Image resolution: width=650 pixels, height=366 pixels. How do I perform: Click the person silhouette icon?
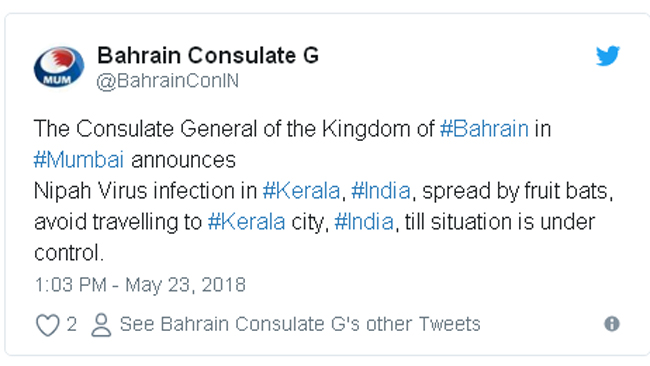pyautogui.click(x=101, y=325)
